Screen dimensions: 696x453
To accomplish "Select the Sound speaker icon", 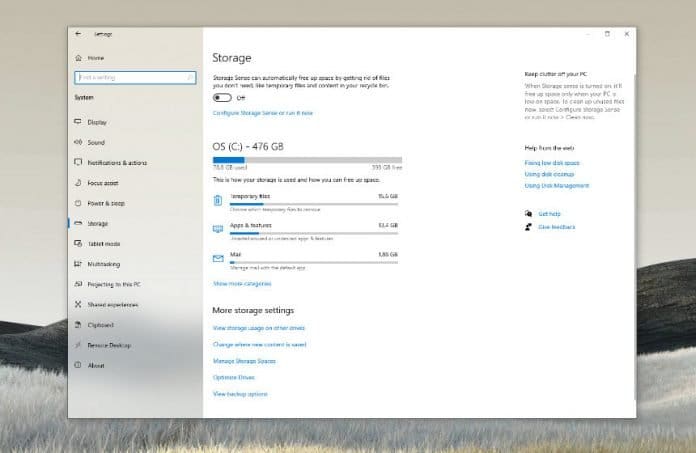I will (78, 142).
